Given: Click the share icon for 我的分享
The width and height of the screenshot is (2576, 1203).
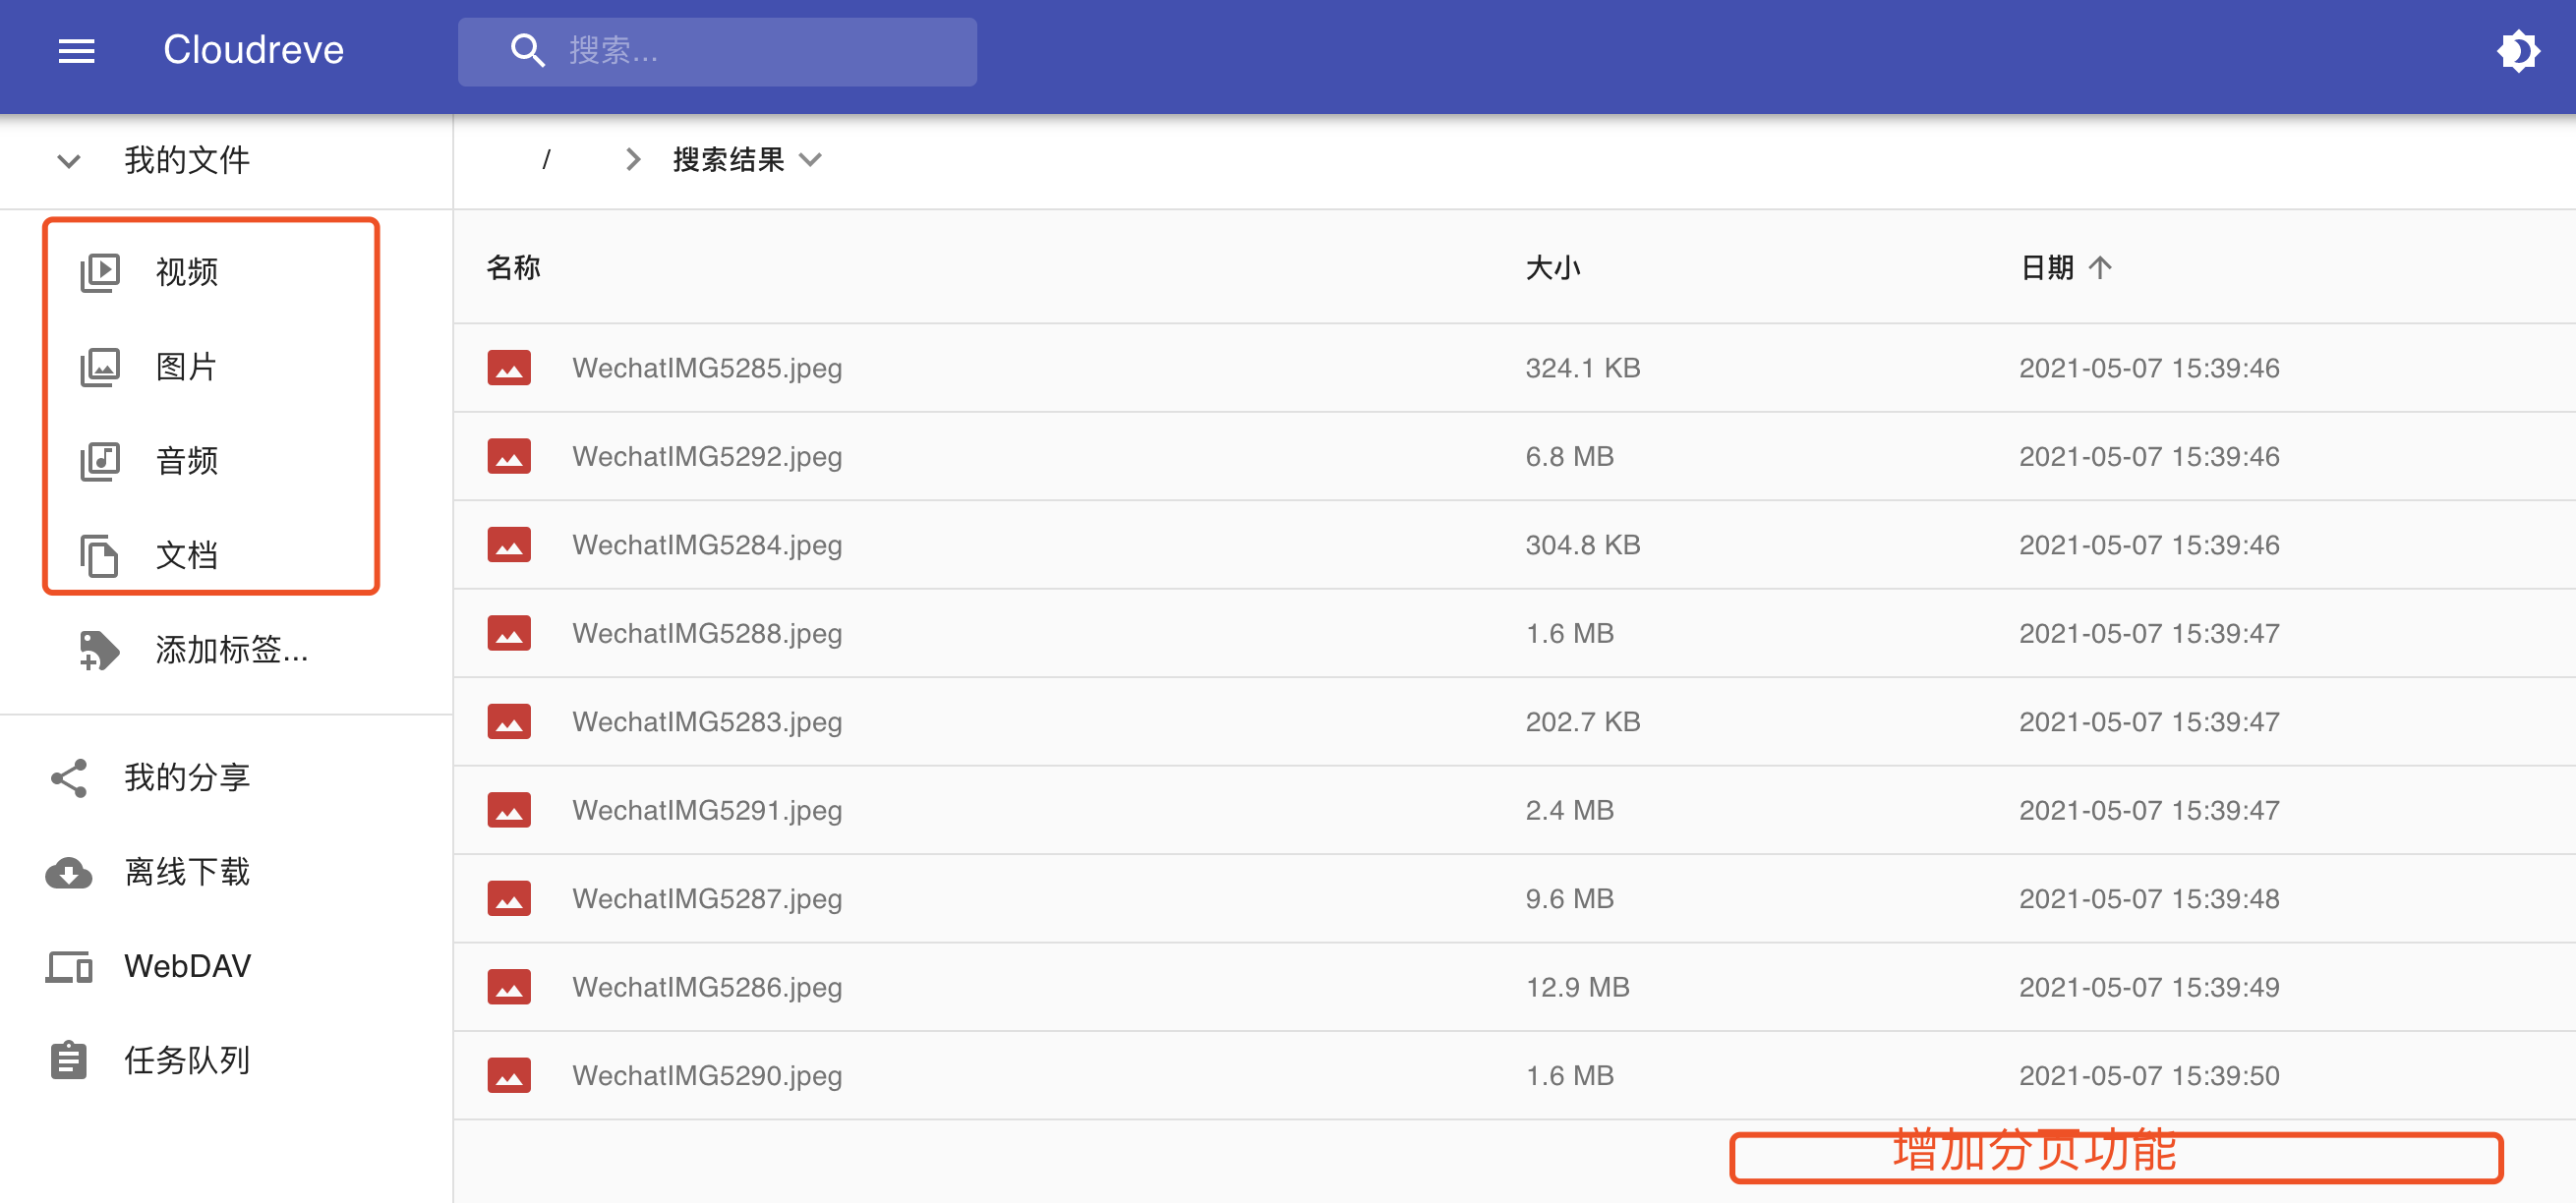Looking at the screenshot, I should point(69,778).
